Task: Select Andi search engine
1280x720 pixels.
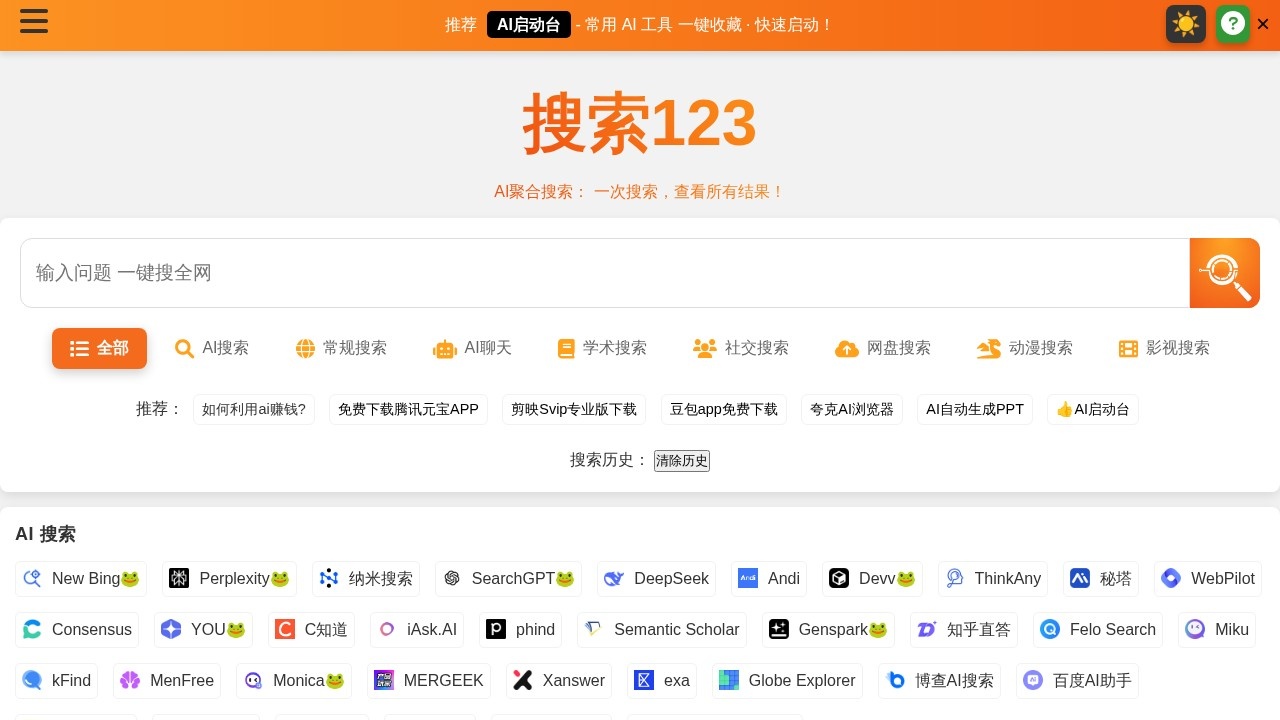Action: tap(769, 578)
